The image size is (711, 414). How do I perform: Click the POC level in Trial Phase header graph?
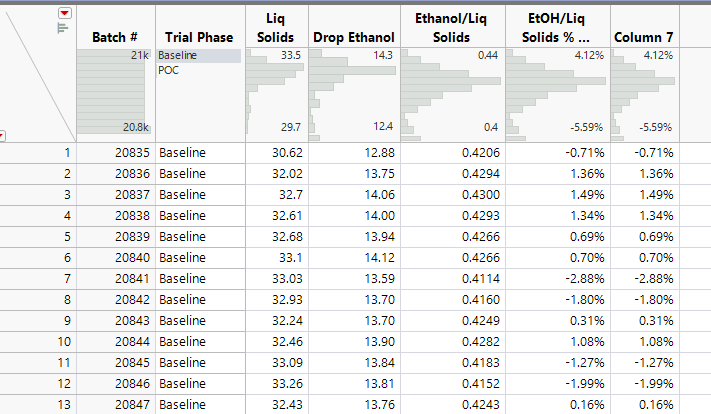168,70
